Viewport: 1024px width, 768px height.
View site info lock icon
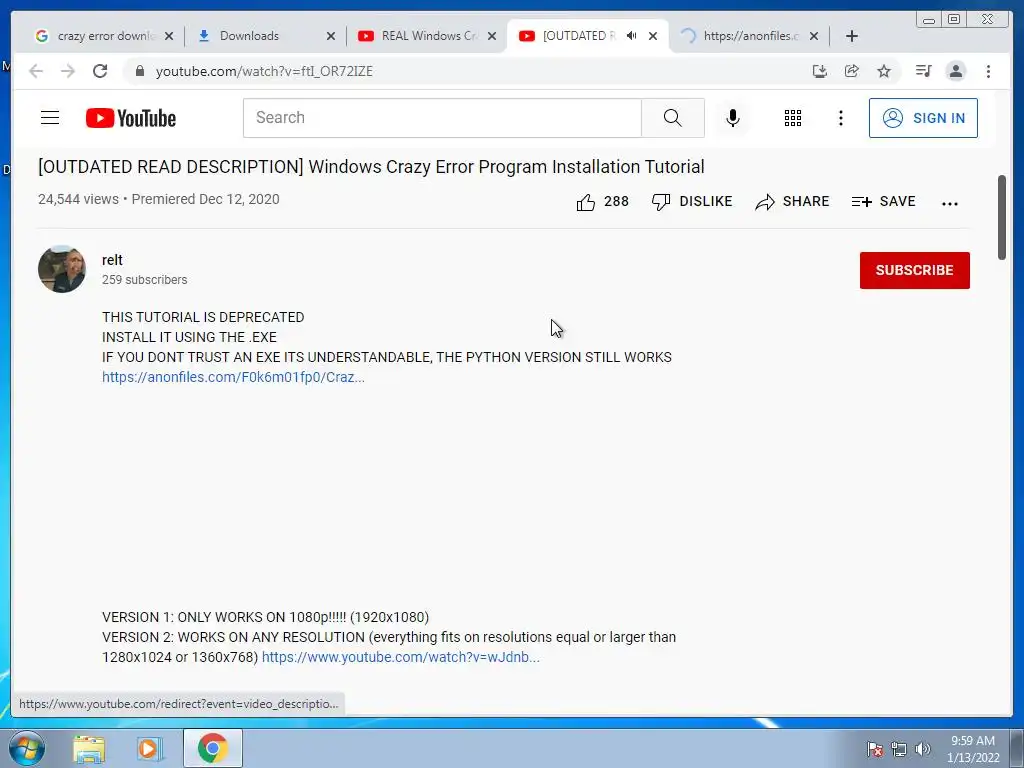point(140,71)
